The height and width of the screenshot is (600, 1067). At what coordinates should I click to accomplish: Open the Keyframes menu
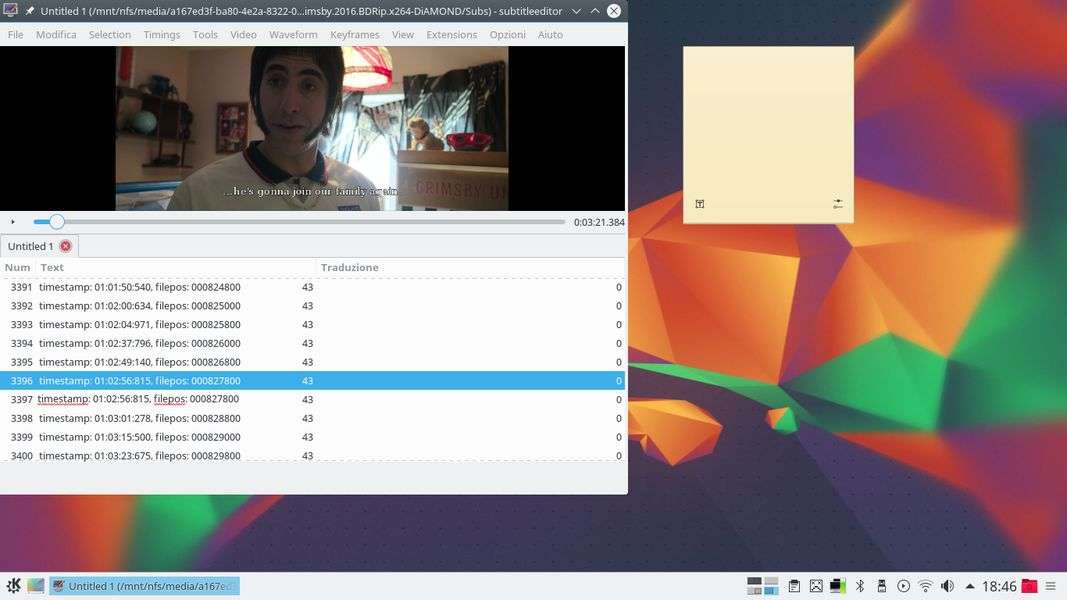pyautogui.click(x=355, y=35)
